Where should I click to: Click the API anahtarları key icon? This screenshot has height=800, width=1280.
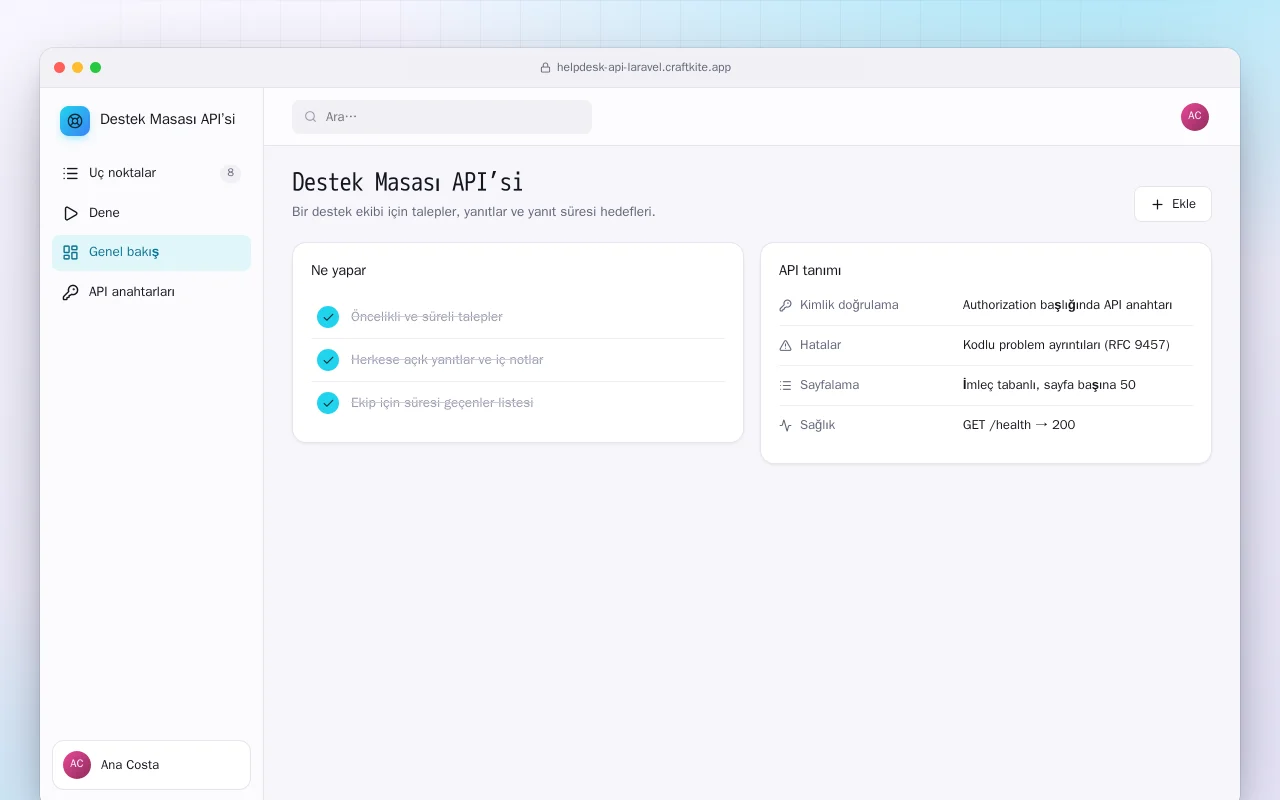tap(70, 292)
